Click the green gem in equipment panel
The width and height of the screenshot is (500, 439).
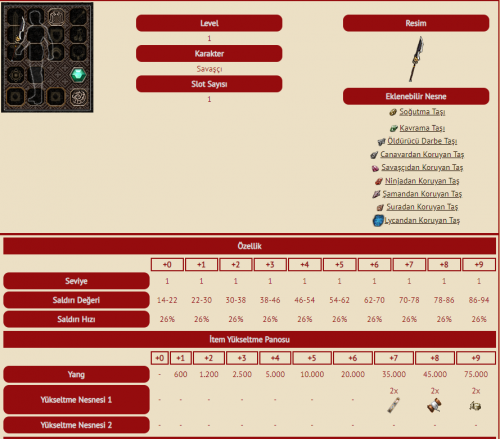[78, 74]
